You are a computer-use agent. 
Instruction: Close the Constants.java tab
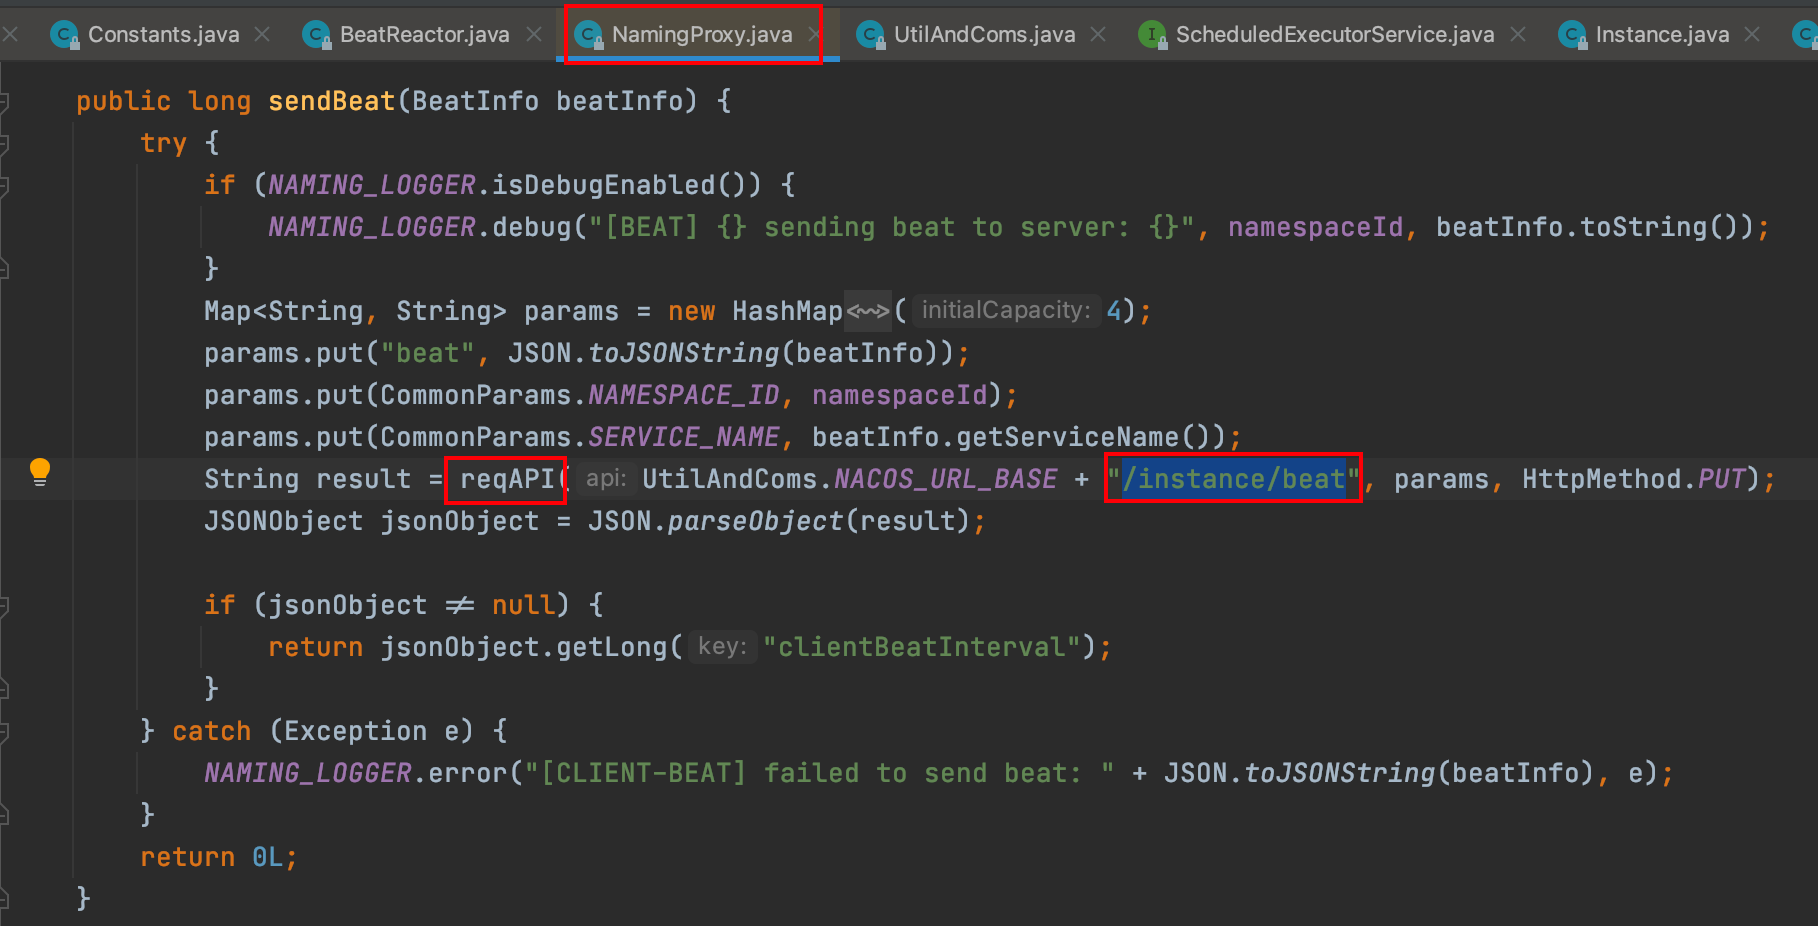point(262,35)
